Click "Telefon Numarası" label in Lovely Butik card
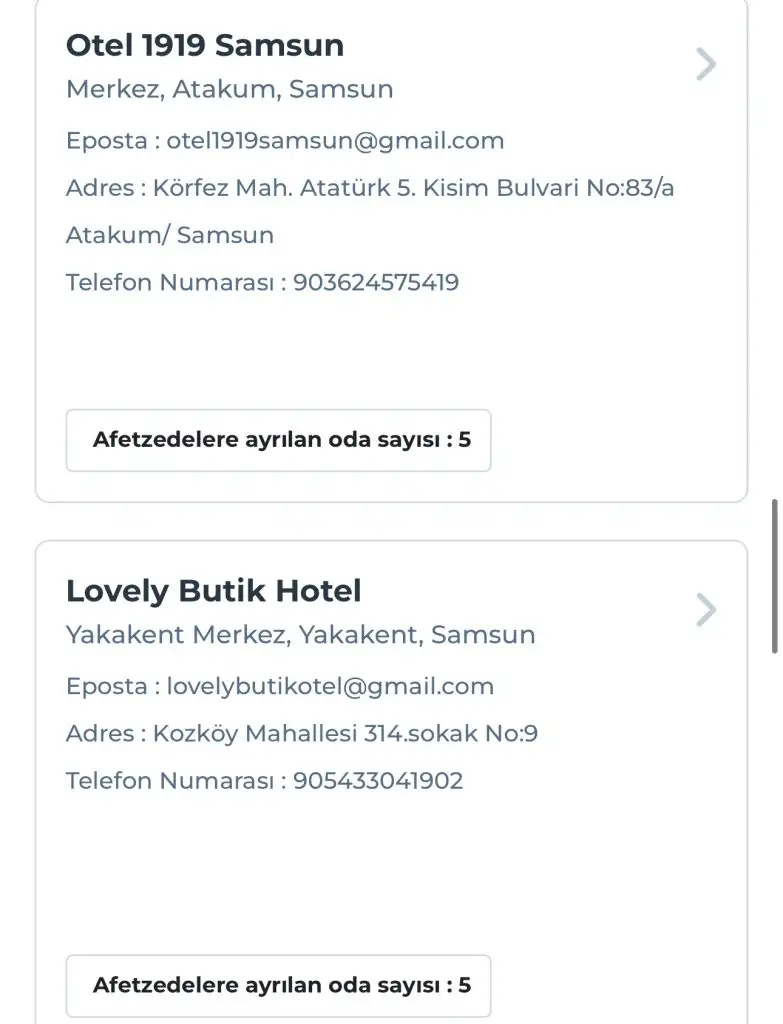The height and width of the screenshot is (1024, 783). (169, 781)
